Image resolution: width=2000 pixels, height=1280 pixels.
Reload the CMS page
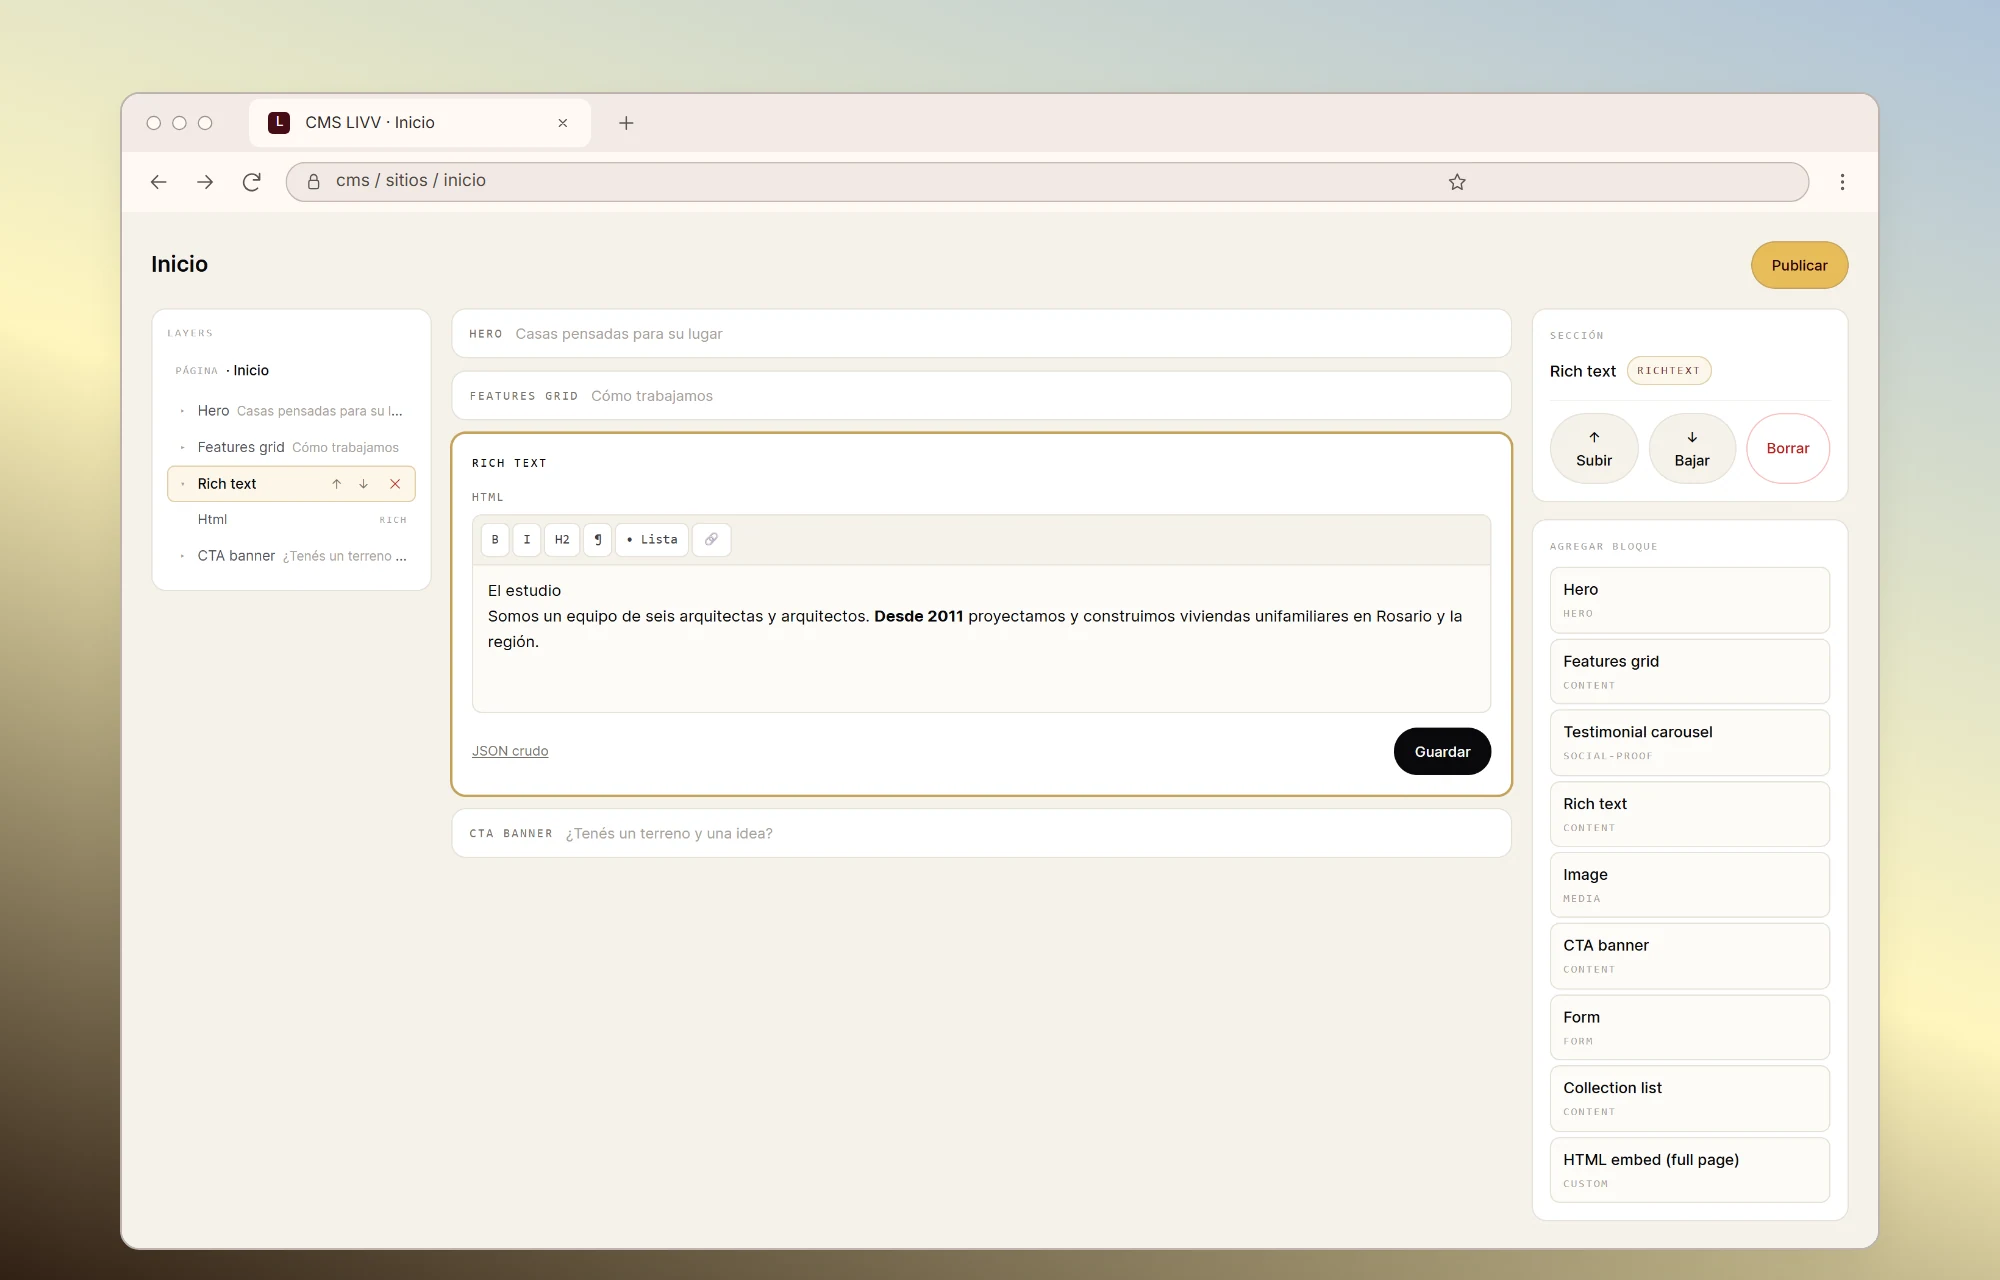[252, 182]
